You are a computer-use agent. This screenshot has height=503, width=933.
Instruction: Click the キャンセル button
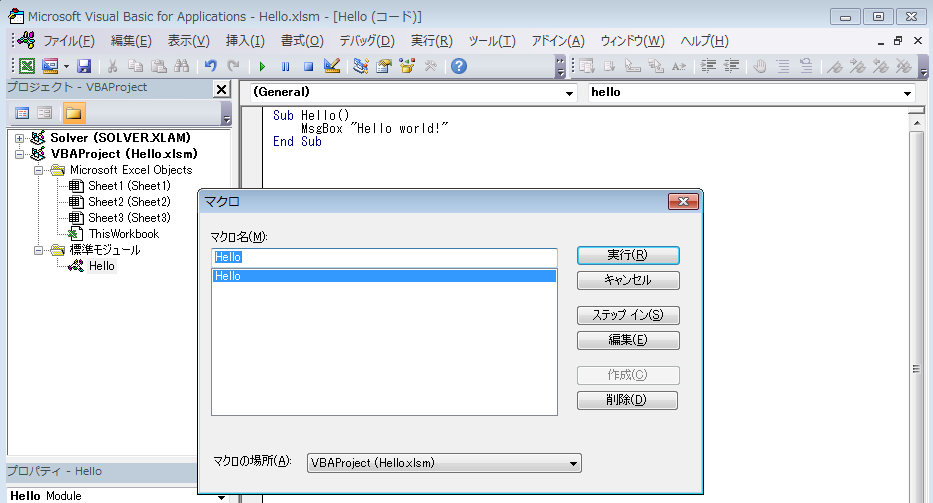tap(628, 280)
